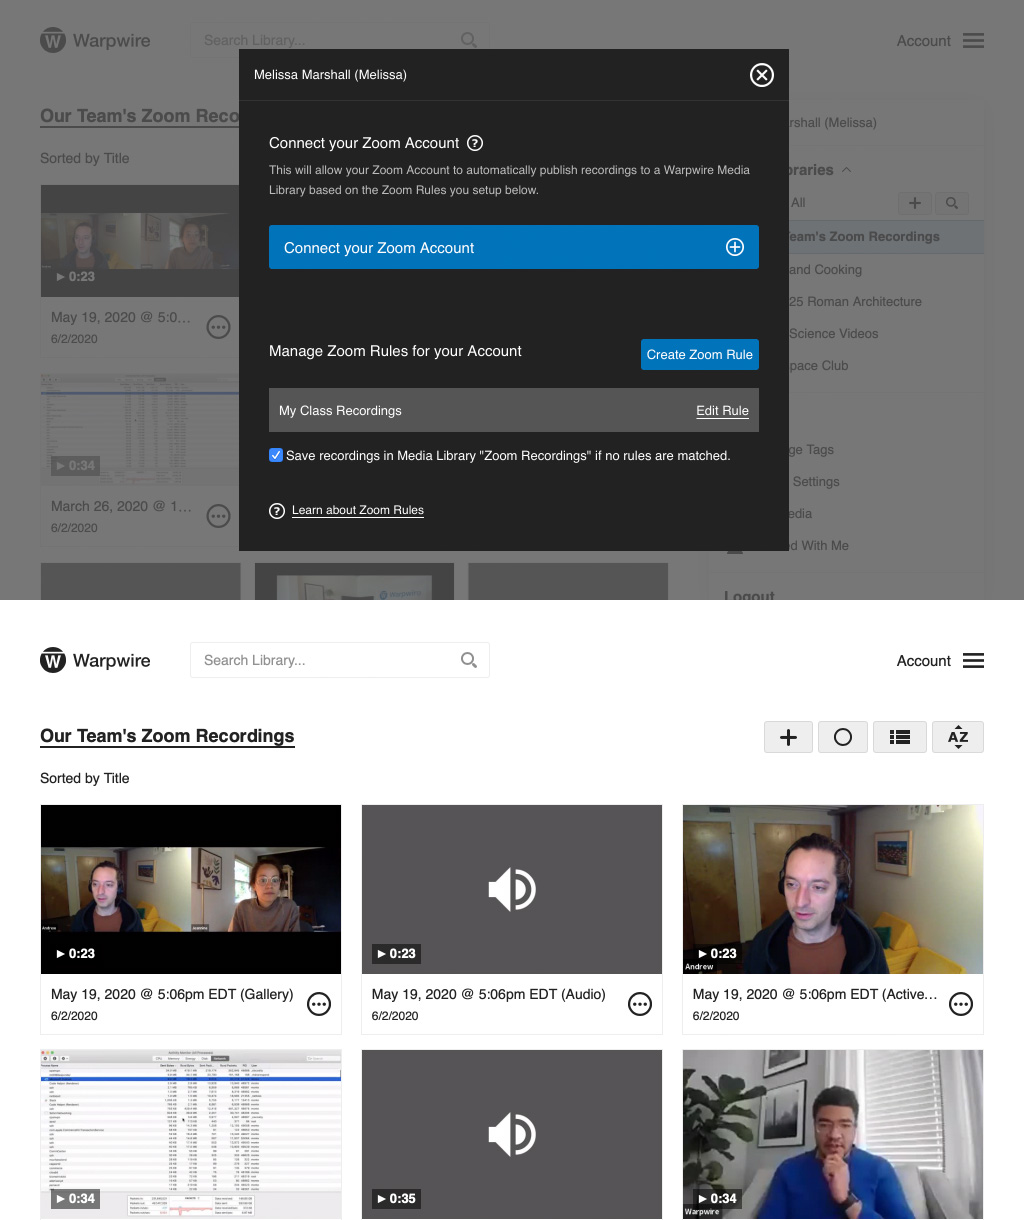
Task: Click the plus button in dimmed sidebar libraries
Action: (914, 203)
